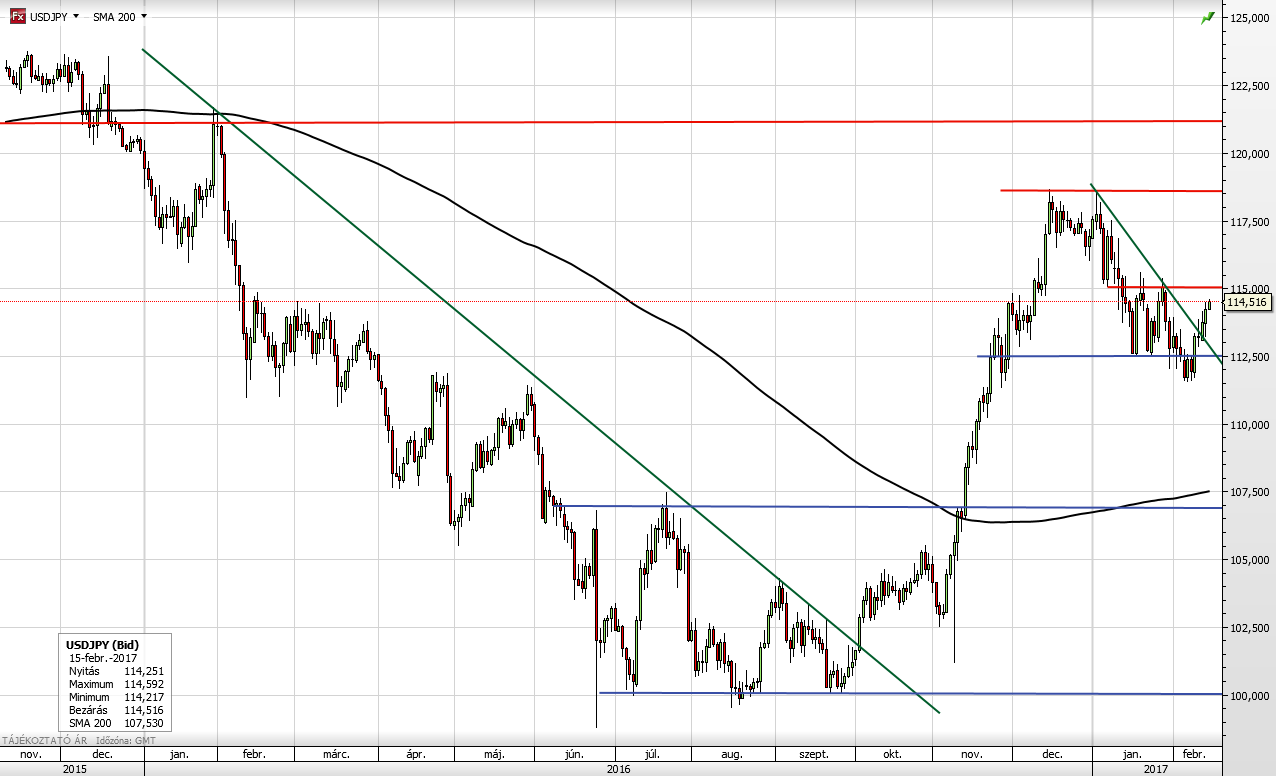Screen dimensions: 1276x776
Task: Click the 'okt.' month label on time axis
Action: 893,753
